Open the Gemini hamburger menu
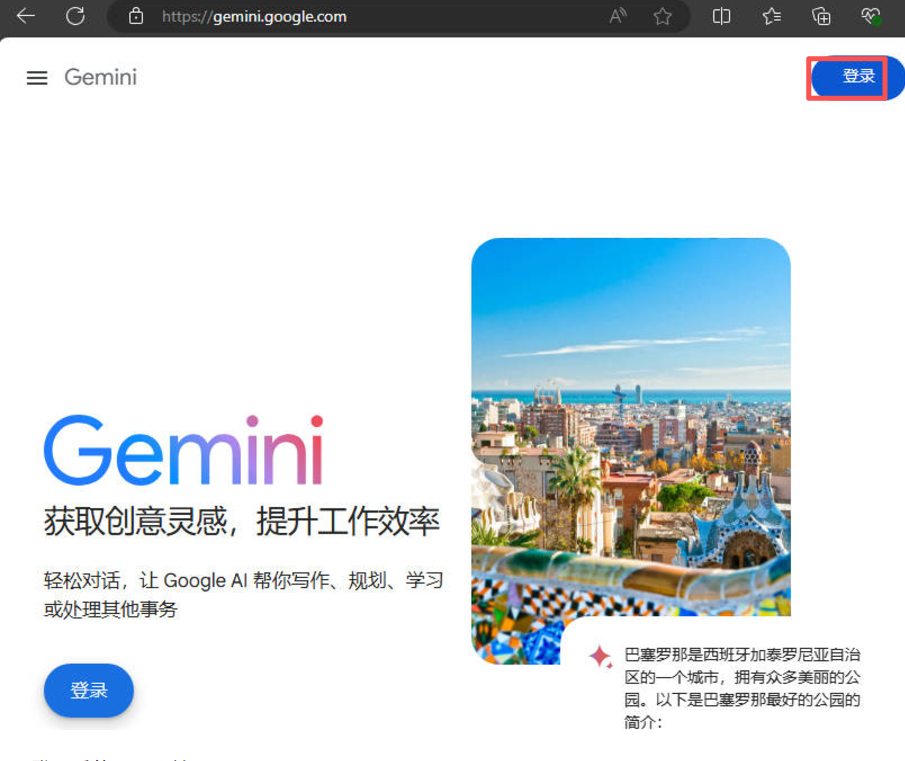The width and height of the screenshot is (905, 761). 37,77
